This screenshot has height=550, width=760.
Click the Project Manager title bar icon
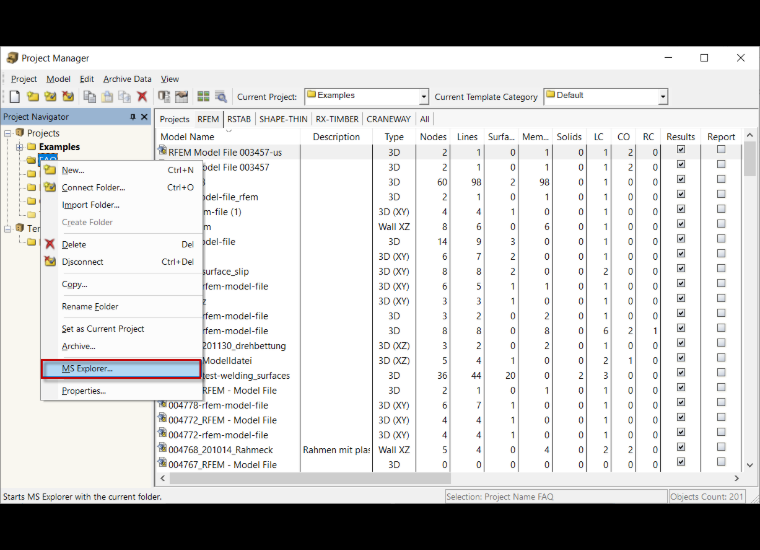[x=12, y=58]
